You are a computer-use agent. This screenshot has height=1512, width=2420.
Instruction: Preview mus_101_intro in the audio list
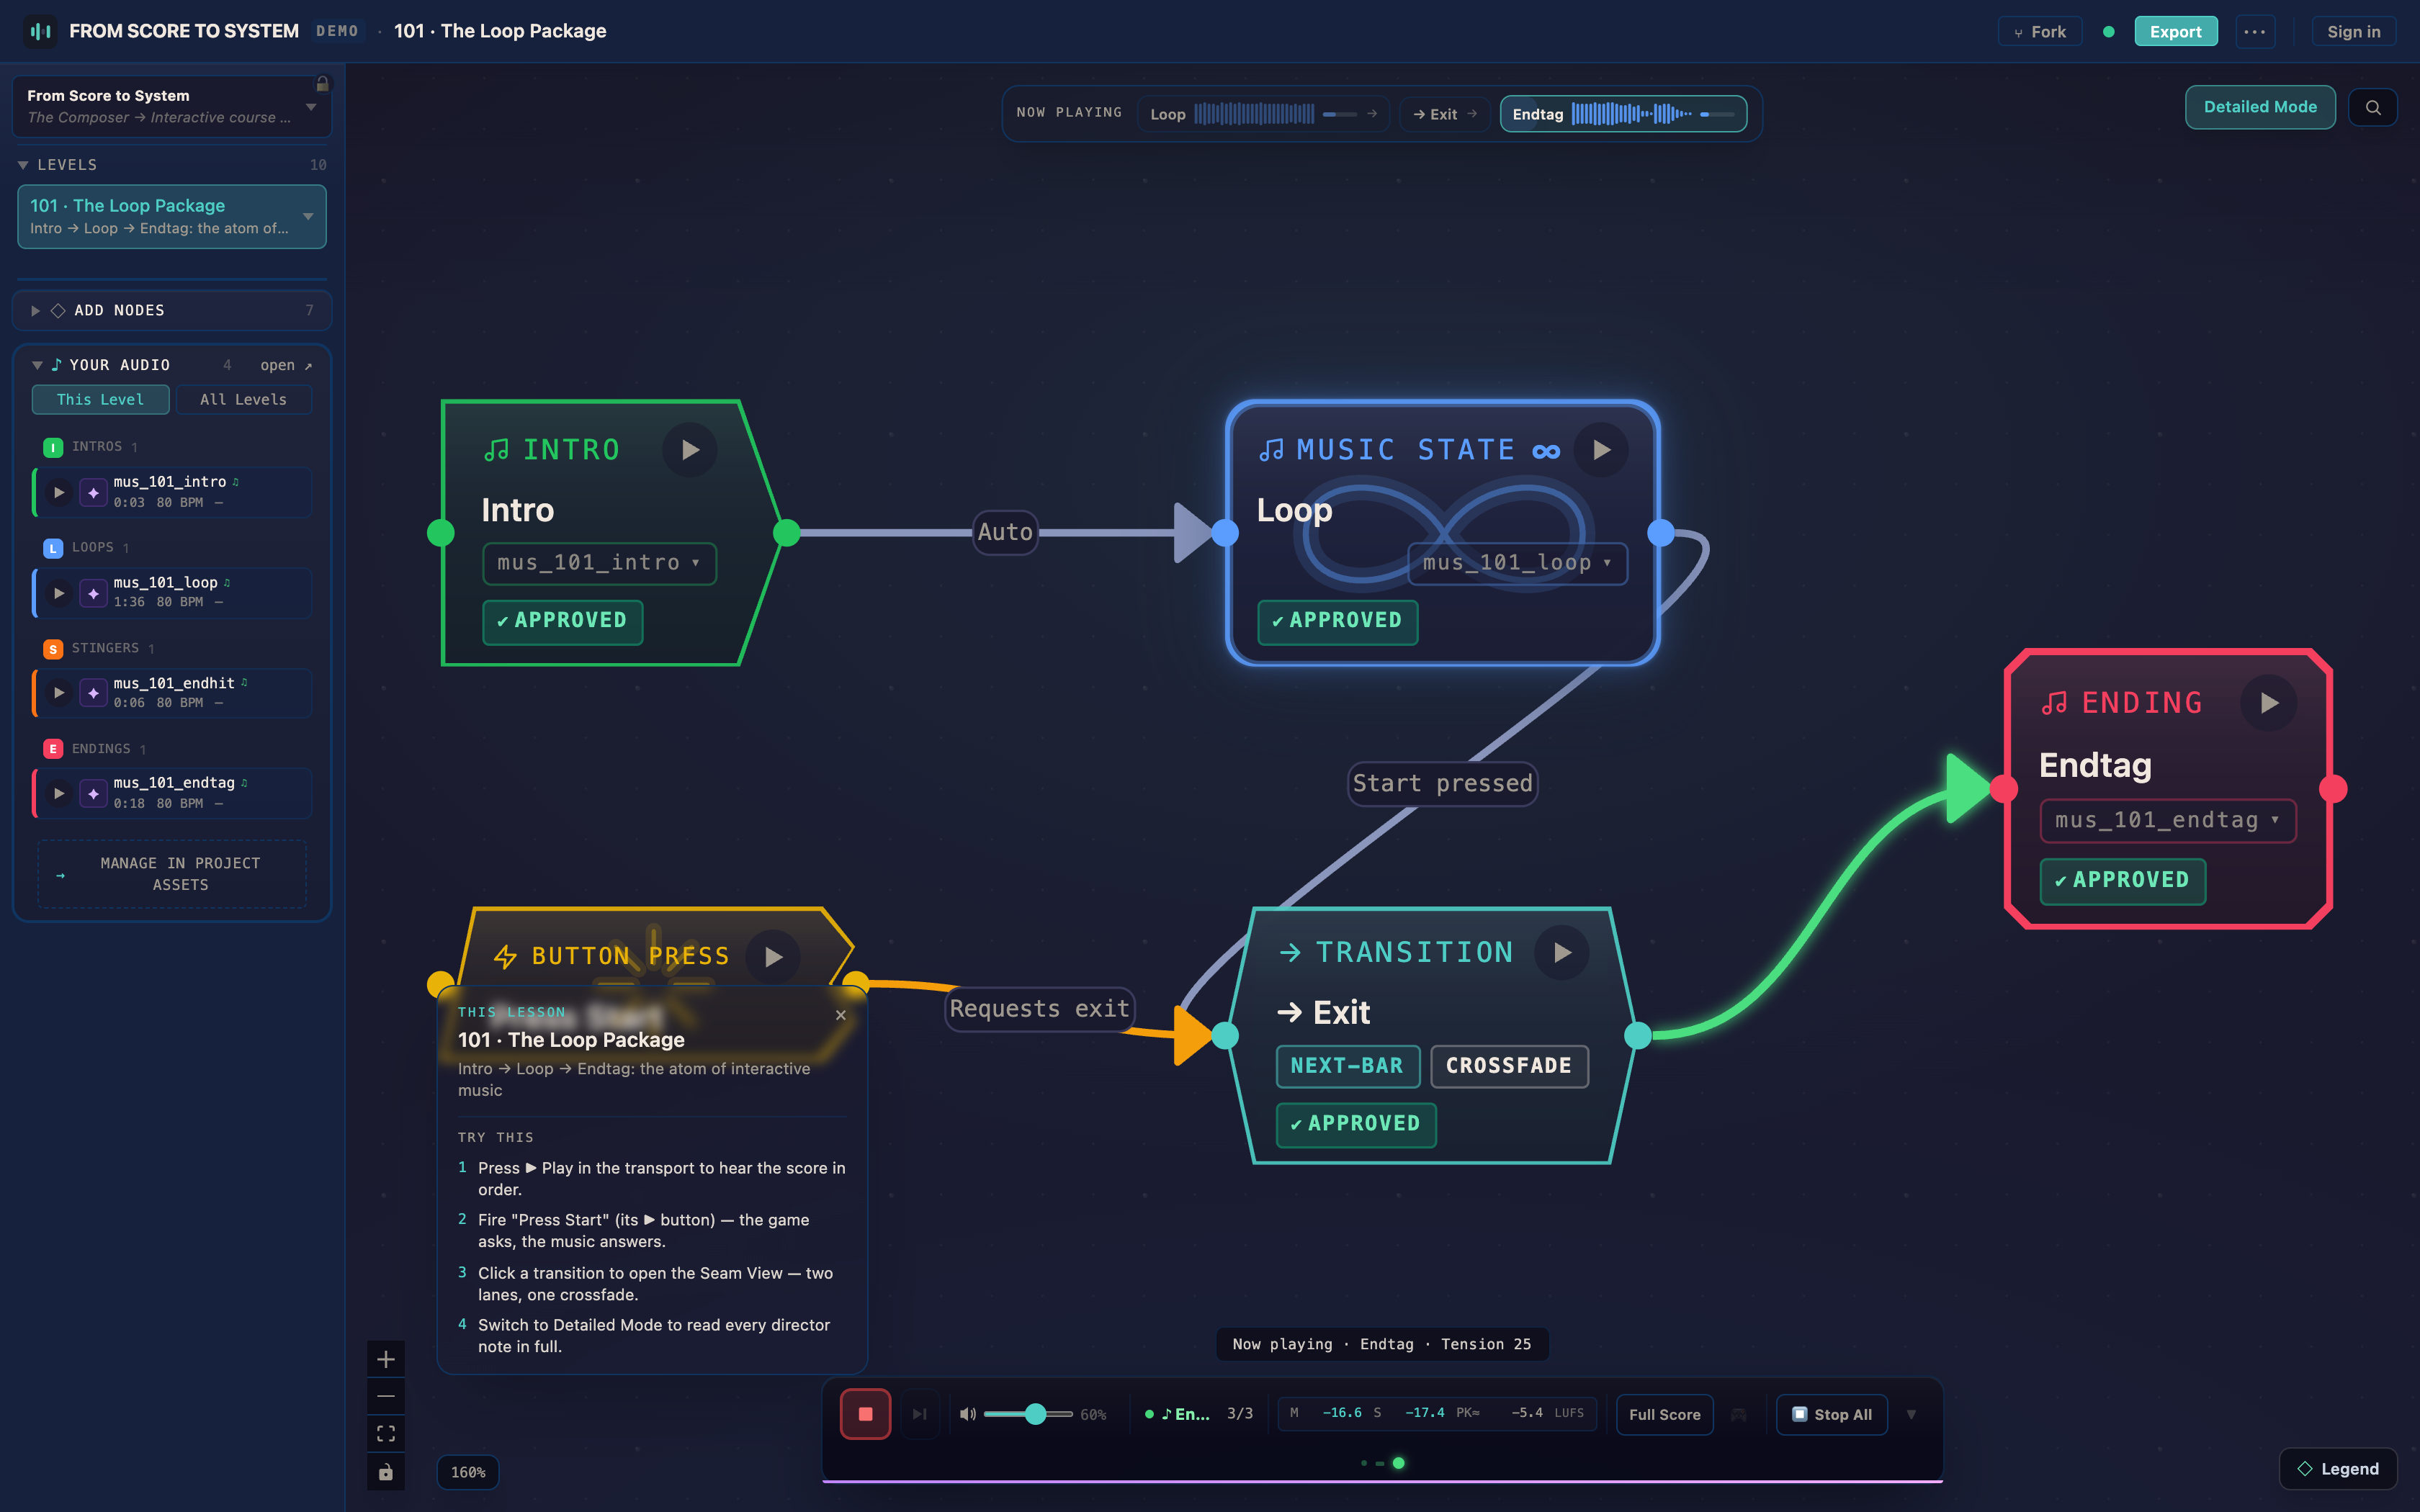pyautogui.click(x=59, y=492)
